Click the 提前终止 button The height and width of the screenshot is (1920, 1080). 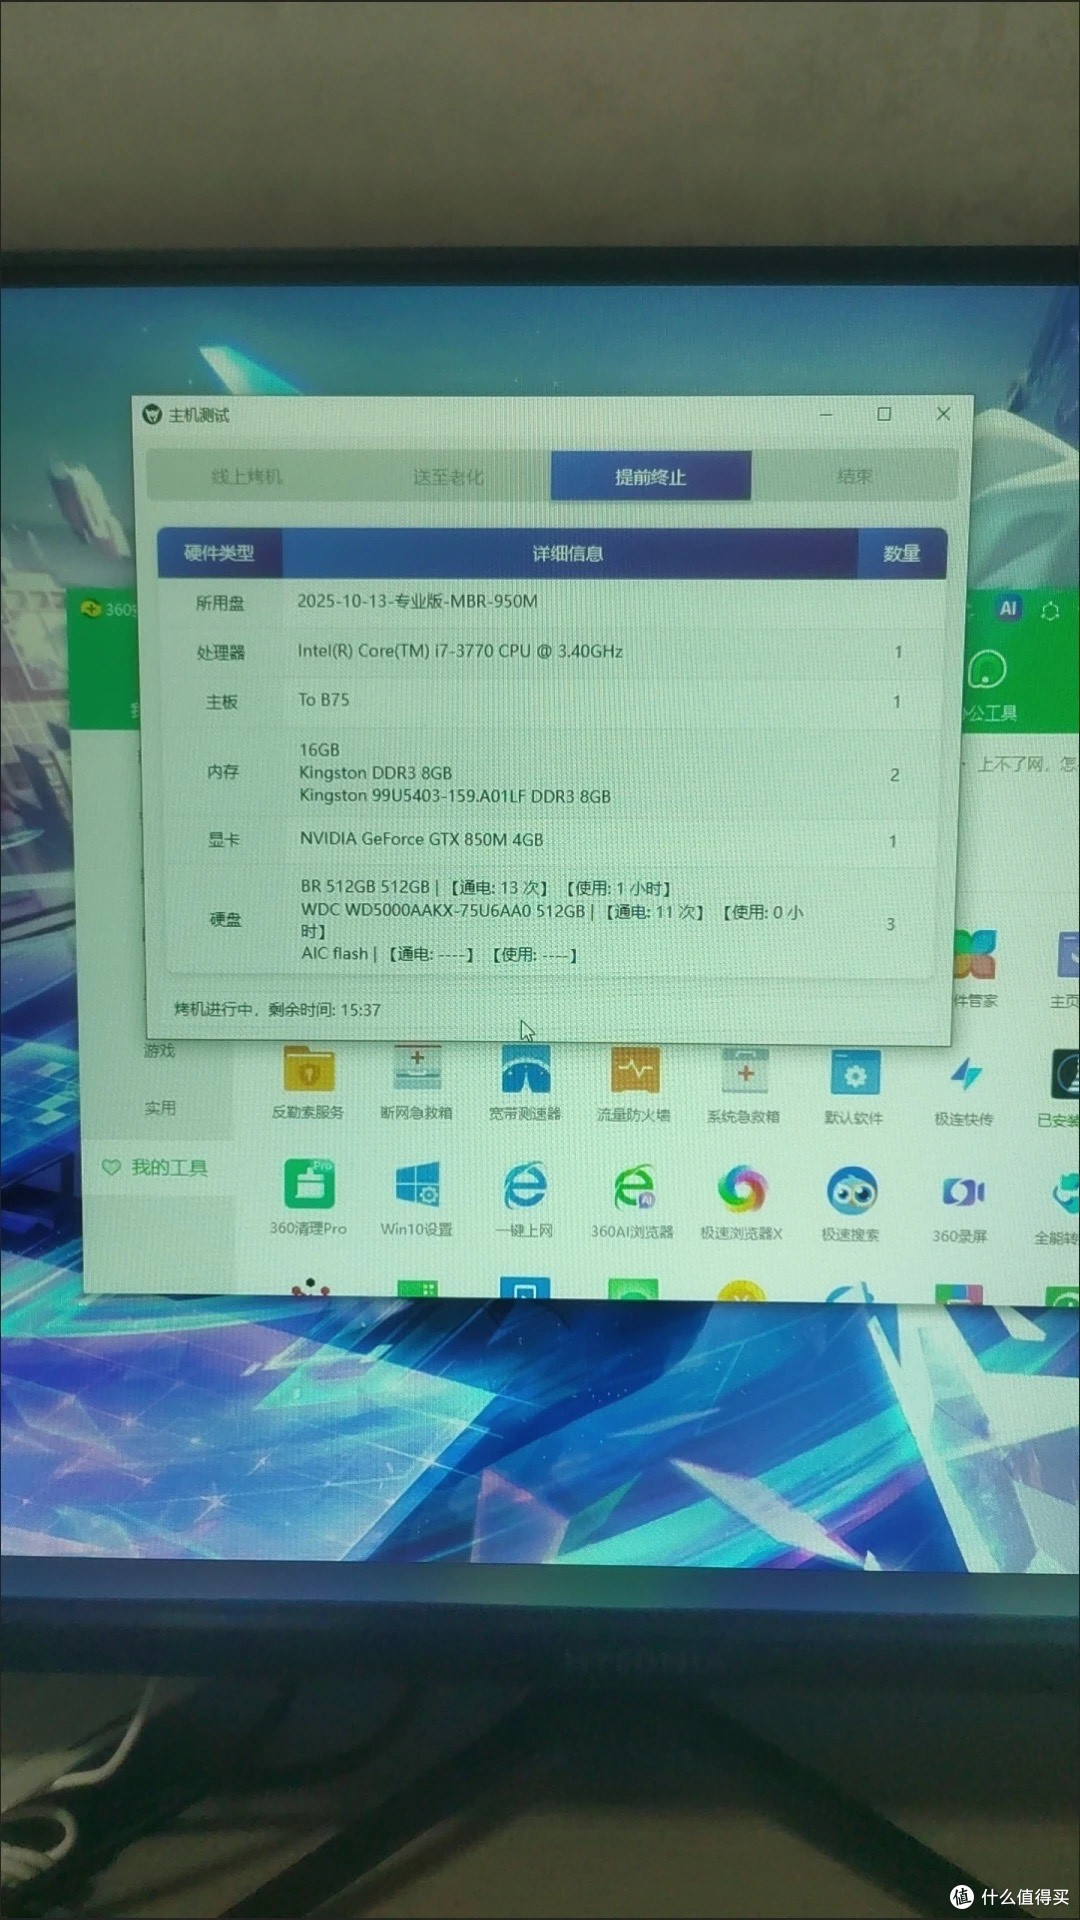tap(650, 476)
